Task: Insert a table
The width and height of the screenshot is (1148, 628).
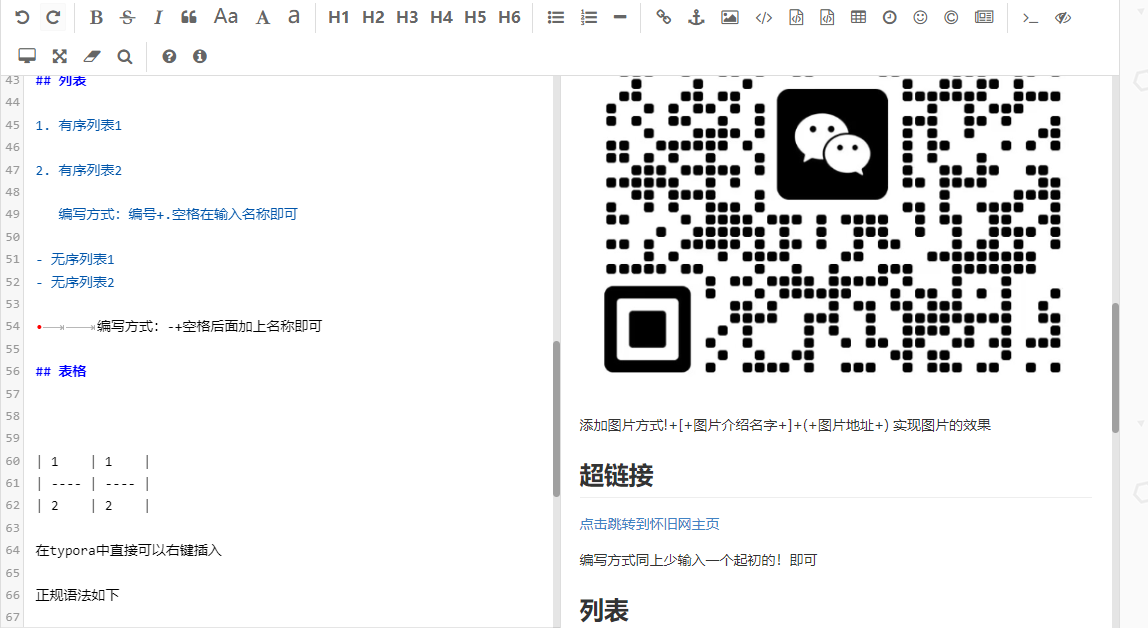Action: [x=859, y=17]
